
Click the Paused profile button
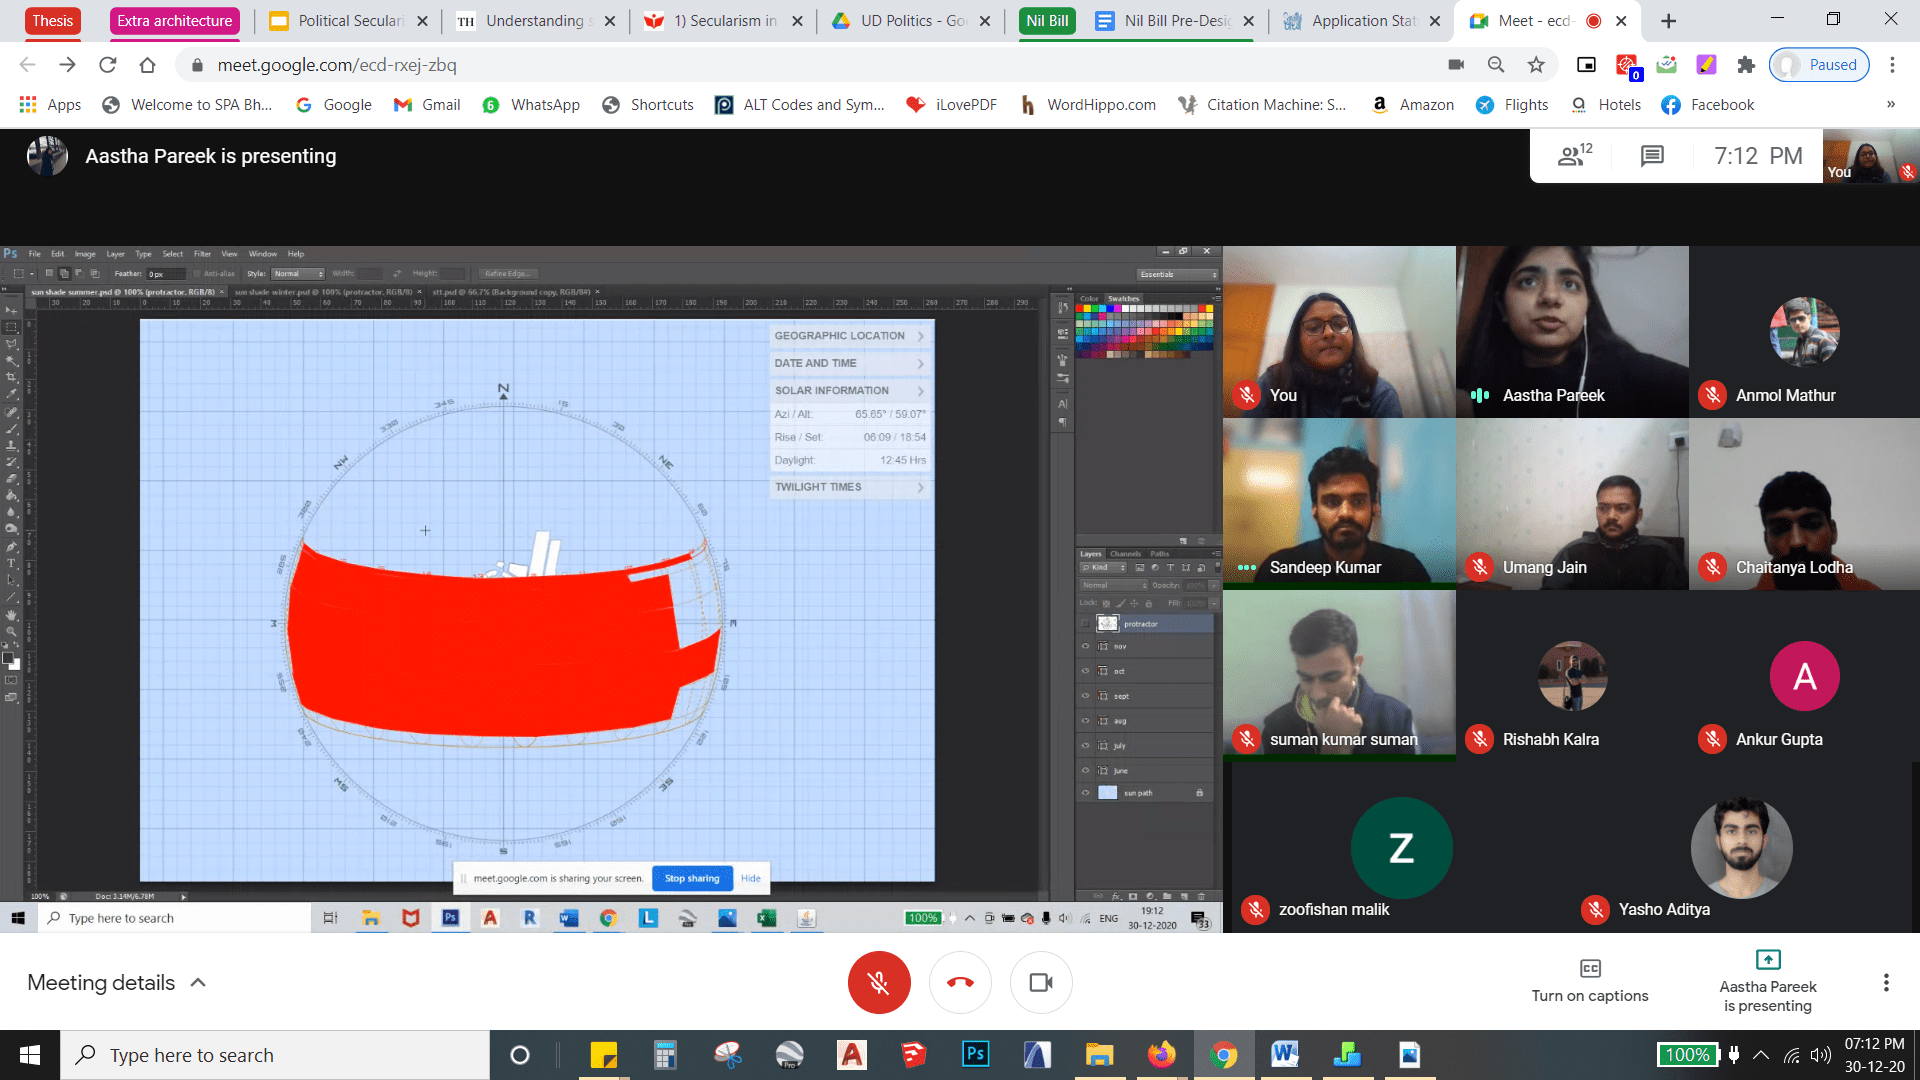(x=1819, y=65)
